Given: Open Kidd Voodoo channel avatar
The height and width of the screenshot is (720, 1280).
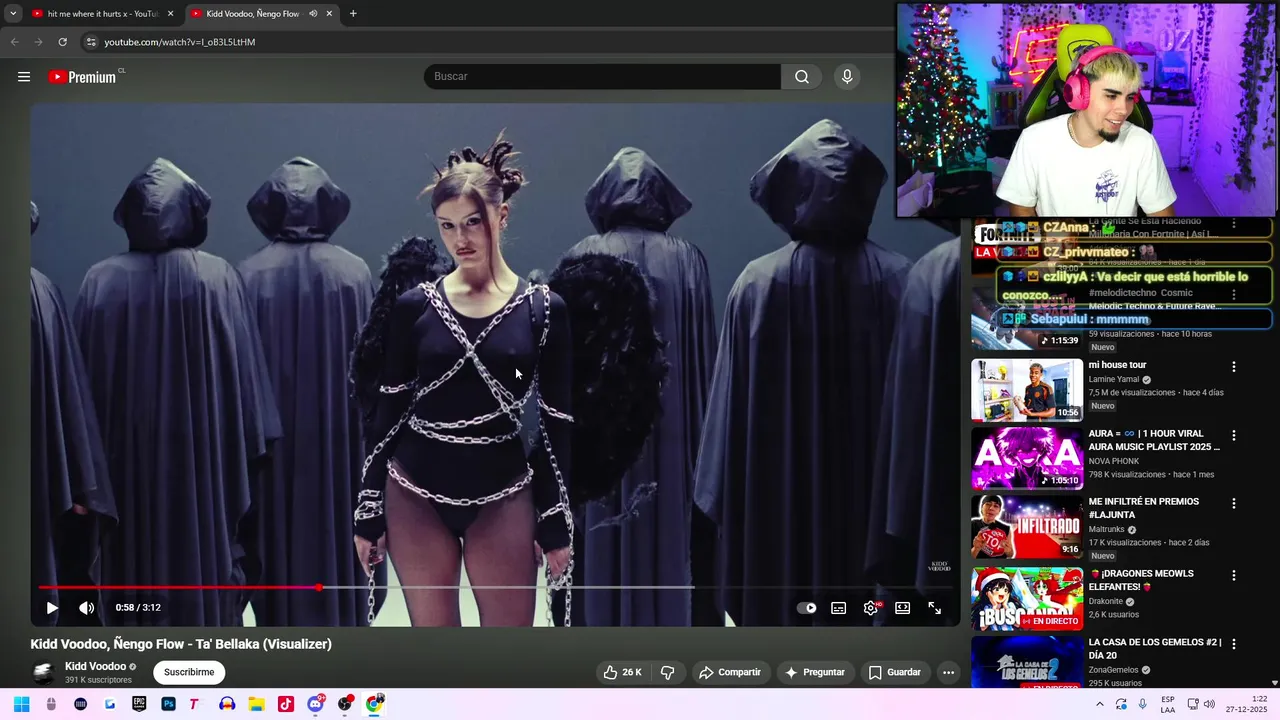Looking at the screenshot, I should 43,673.
